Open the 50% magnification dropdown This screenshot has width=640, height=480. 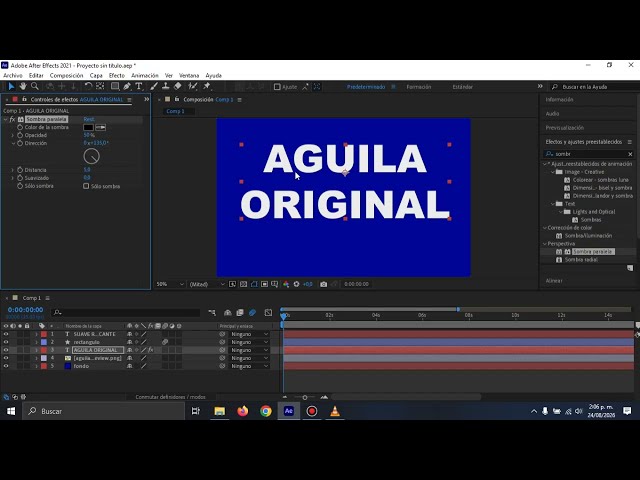click(171, 284)
